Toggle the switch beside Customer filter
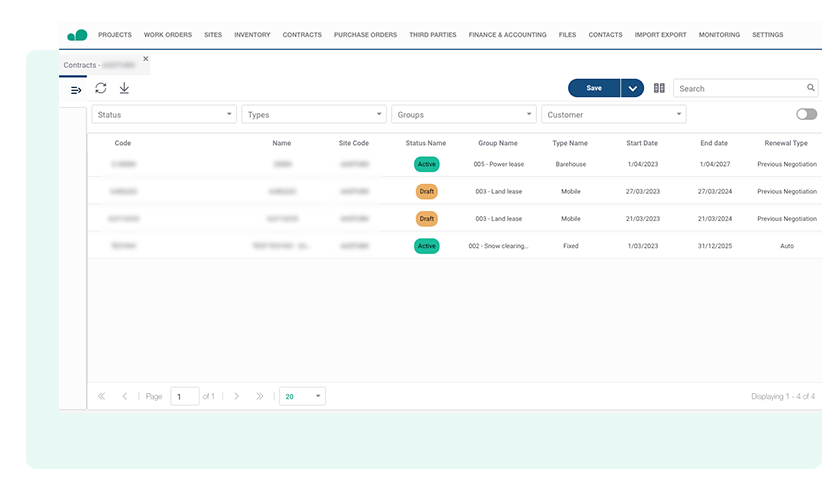The image size is (830, 487). click(806, 115)
